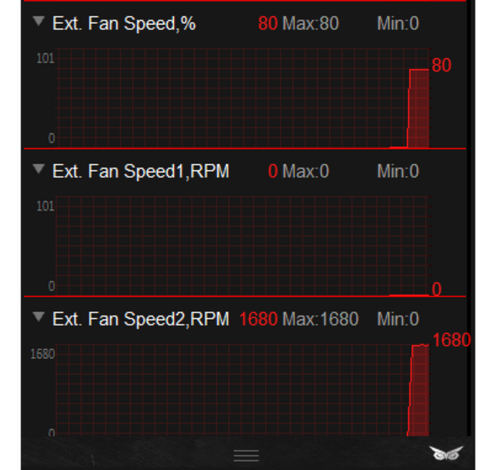Click the Ext. Fan Speed1,RPM label

pos(141,171)
